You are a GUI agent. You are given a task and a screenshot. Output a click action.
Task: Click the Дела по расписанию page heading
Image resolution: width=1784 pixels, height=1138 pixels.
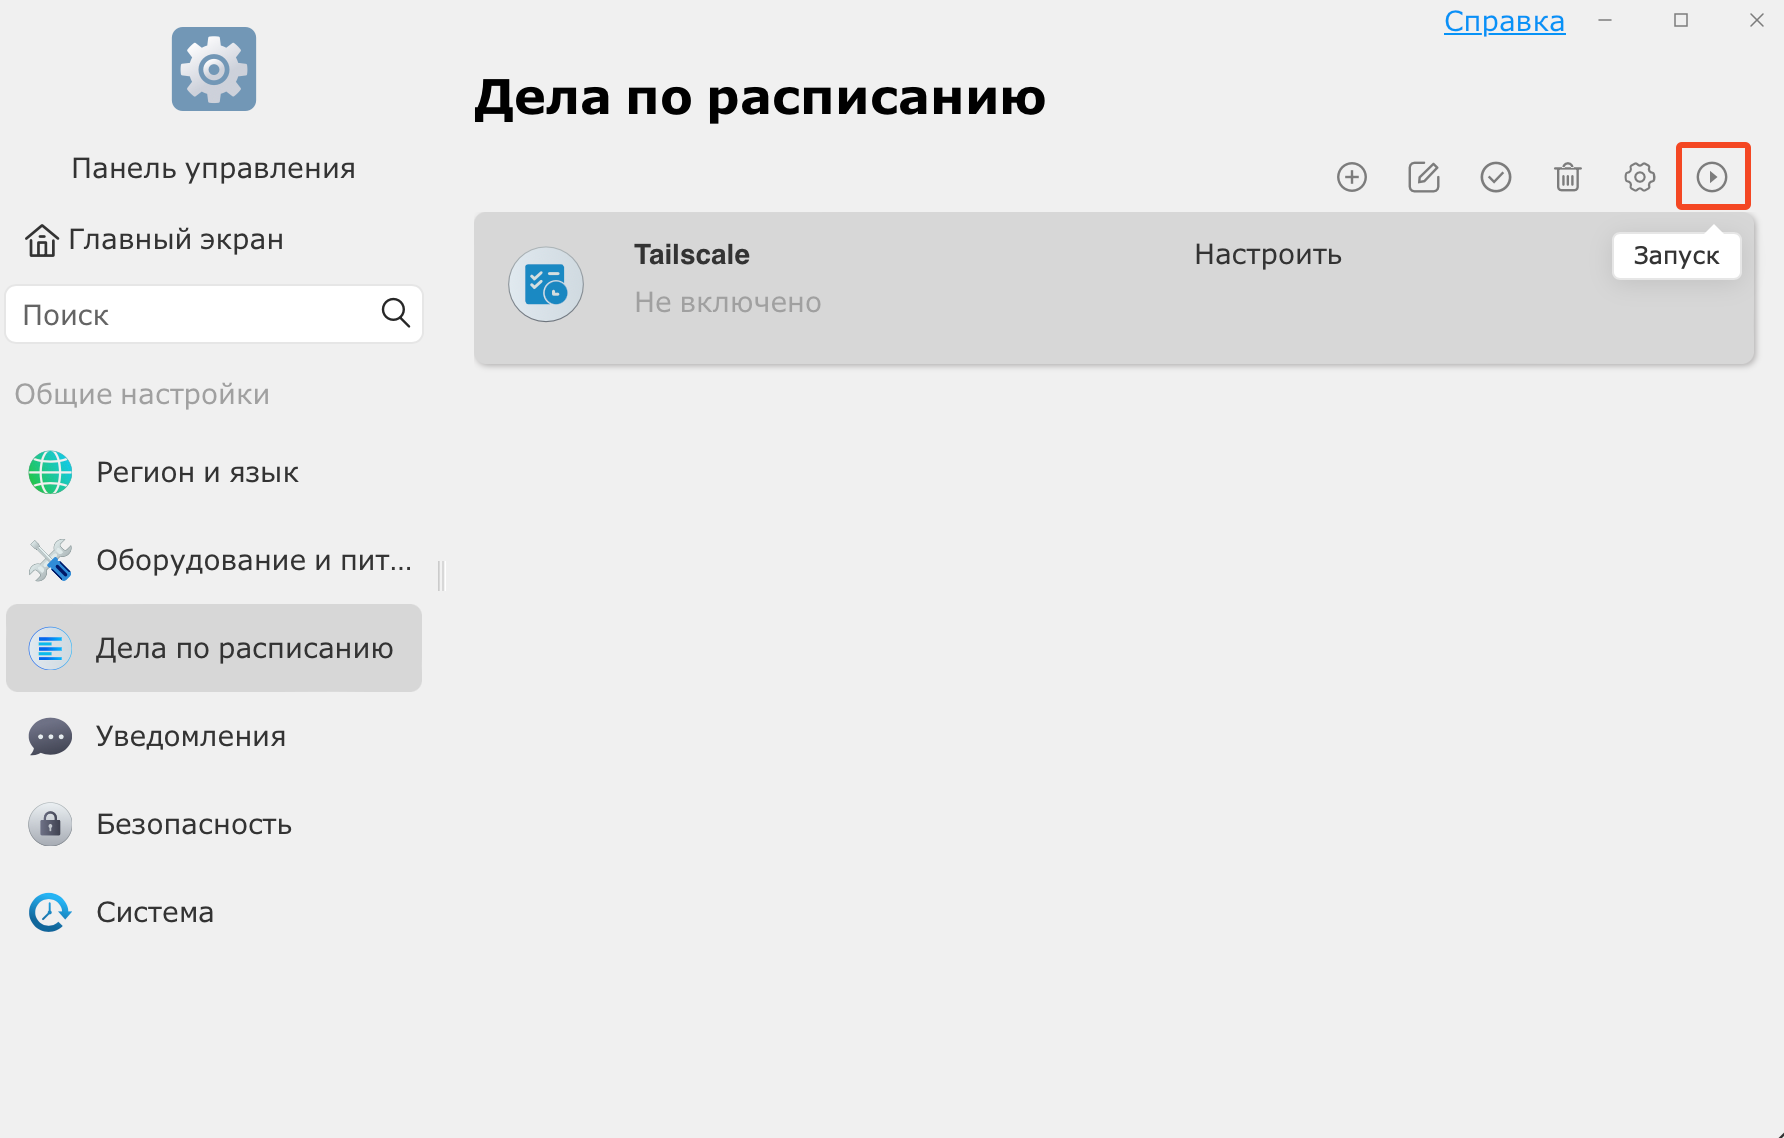tap(760, 98)
